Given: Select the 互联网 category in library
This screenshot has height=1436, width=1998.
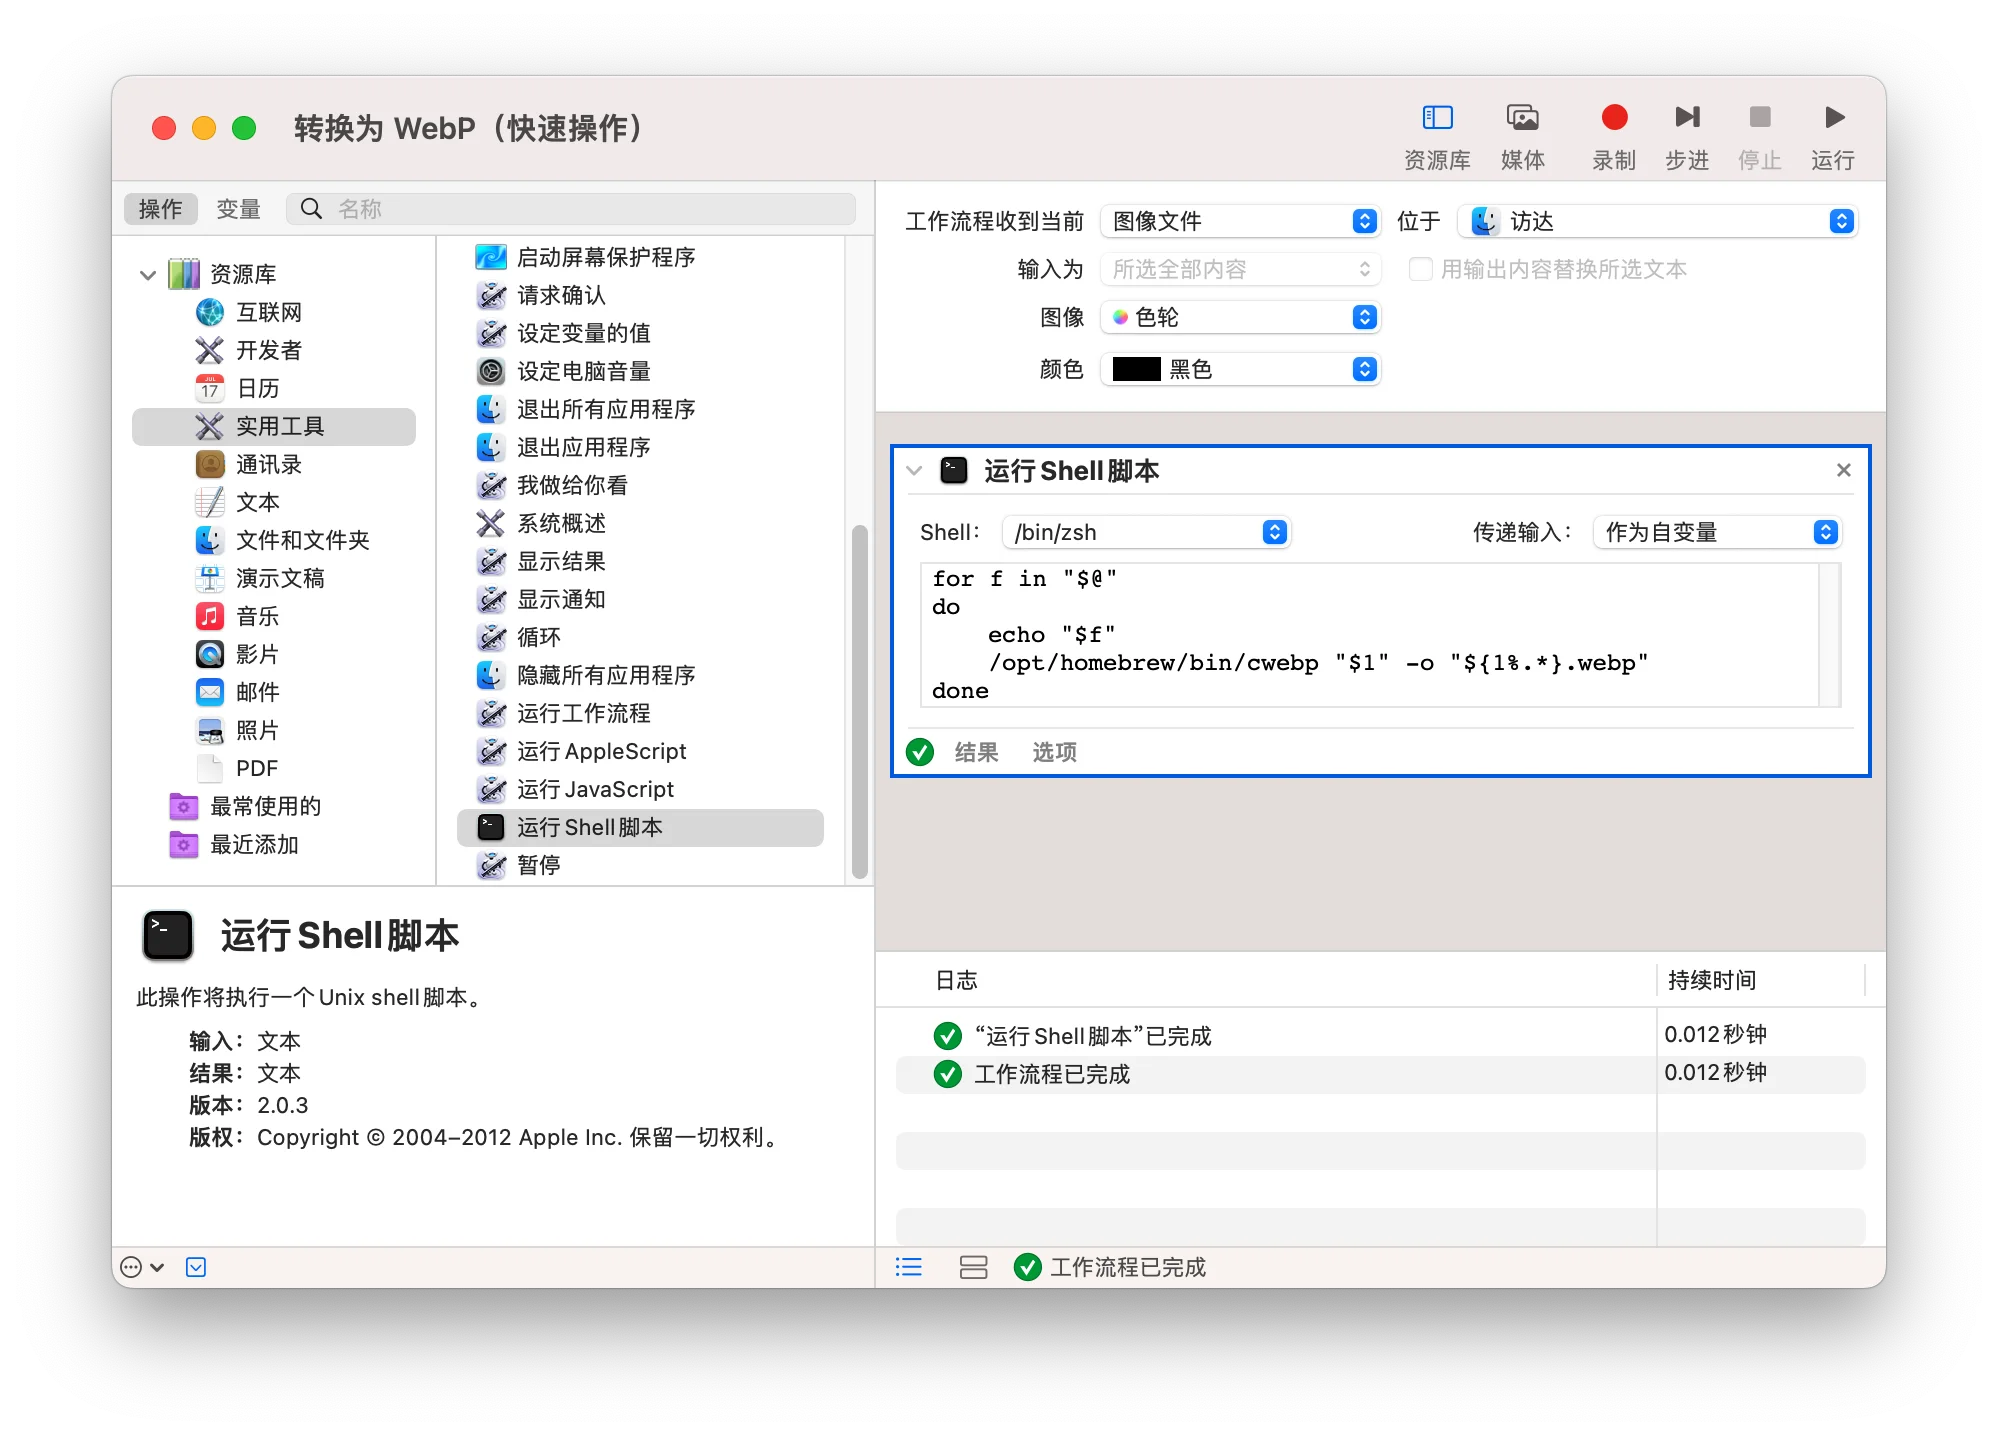Looking at the screenshot, I should [x=274, y=312].
